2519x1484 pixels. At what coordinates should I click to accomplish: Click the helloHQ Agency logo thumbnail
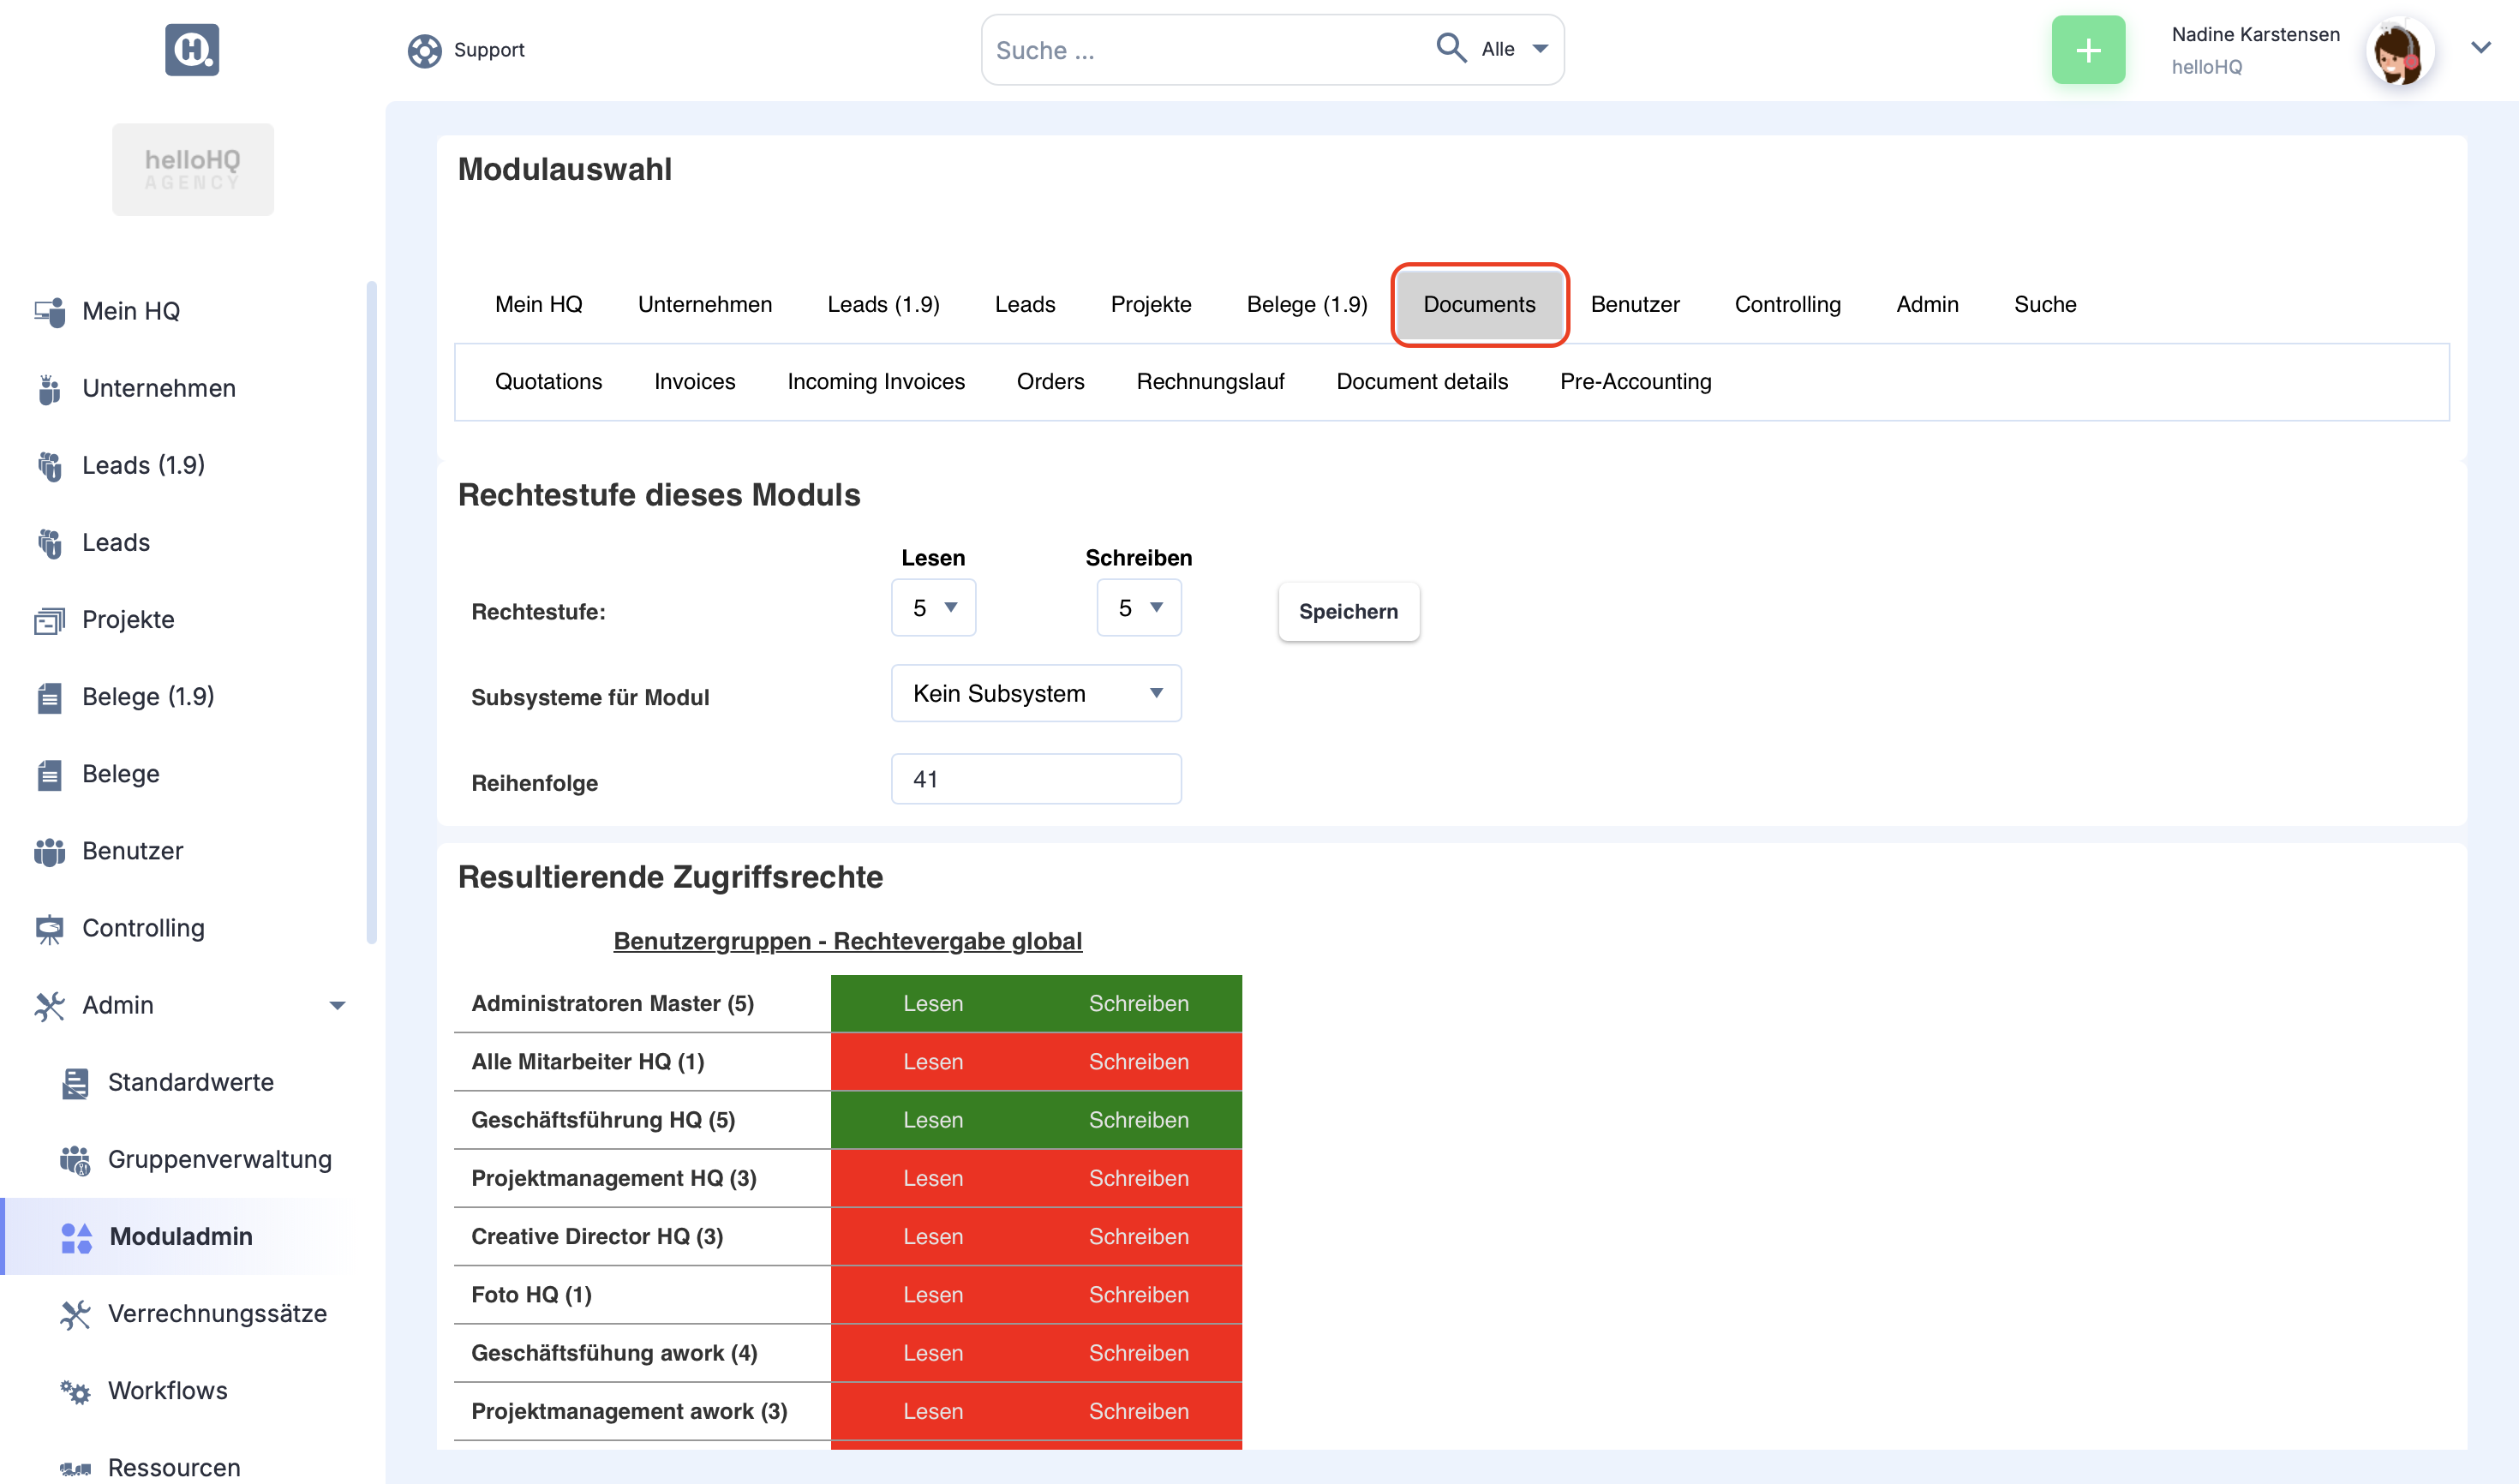(x=192, y=169)
